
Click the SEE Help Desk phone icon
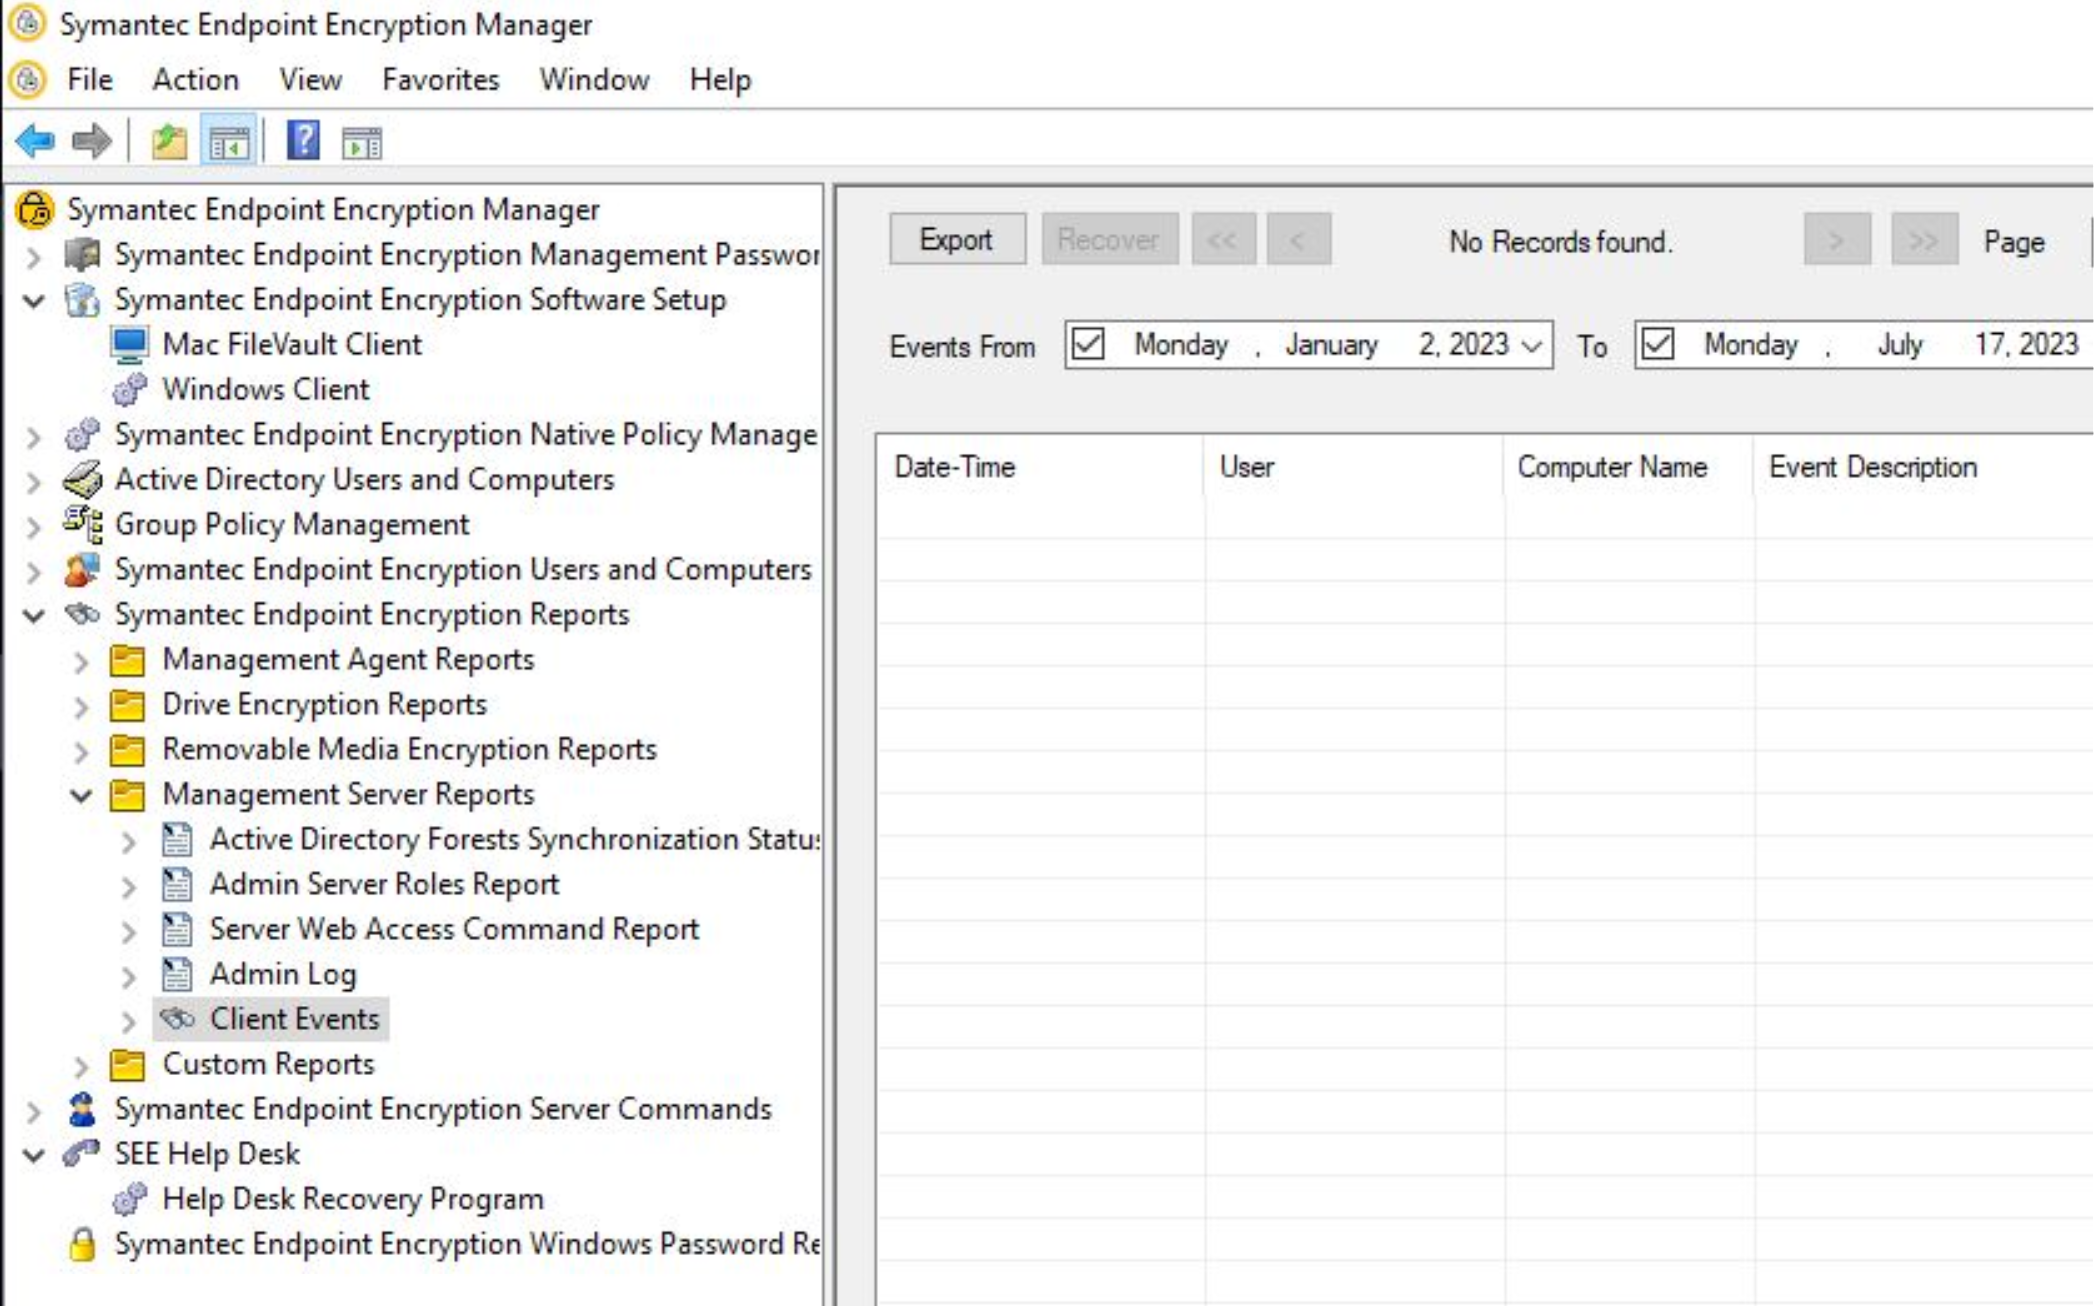point(82,1153)
